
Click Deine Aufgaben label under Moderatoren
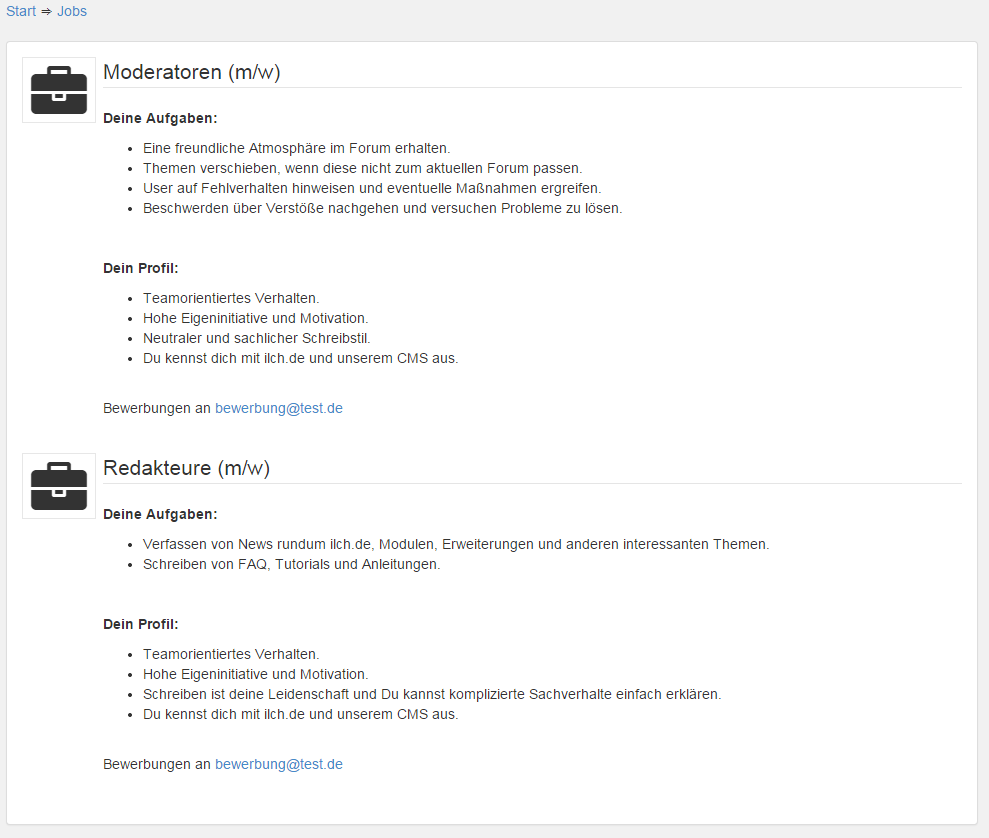click(160, 119)
